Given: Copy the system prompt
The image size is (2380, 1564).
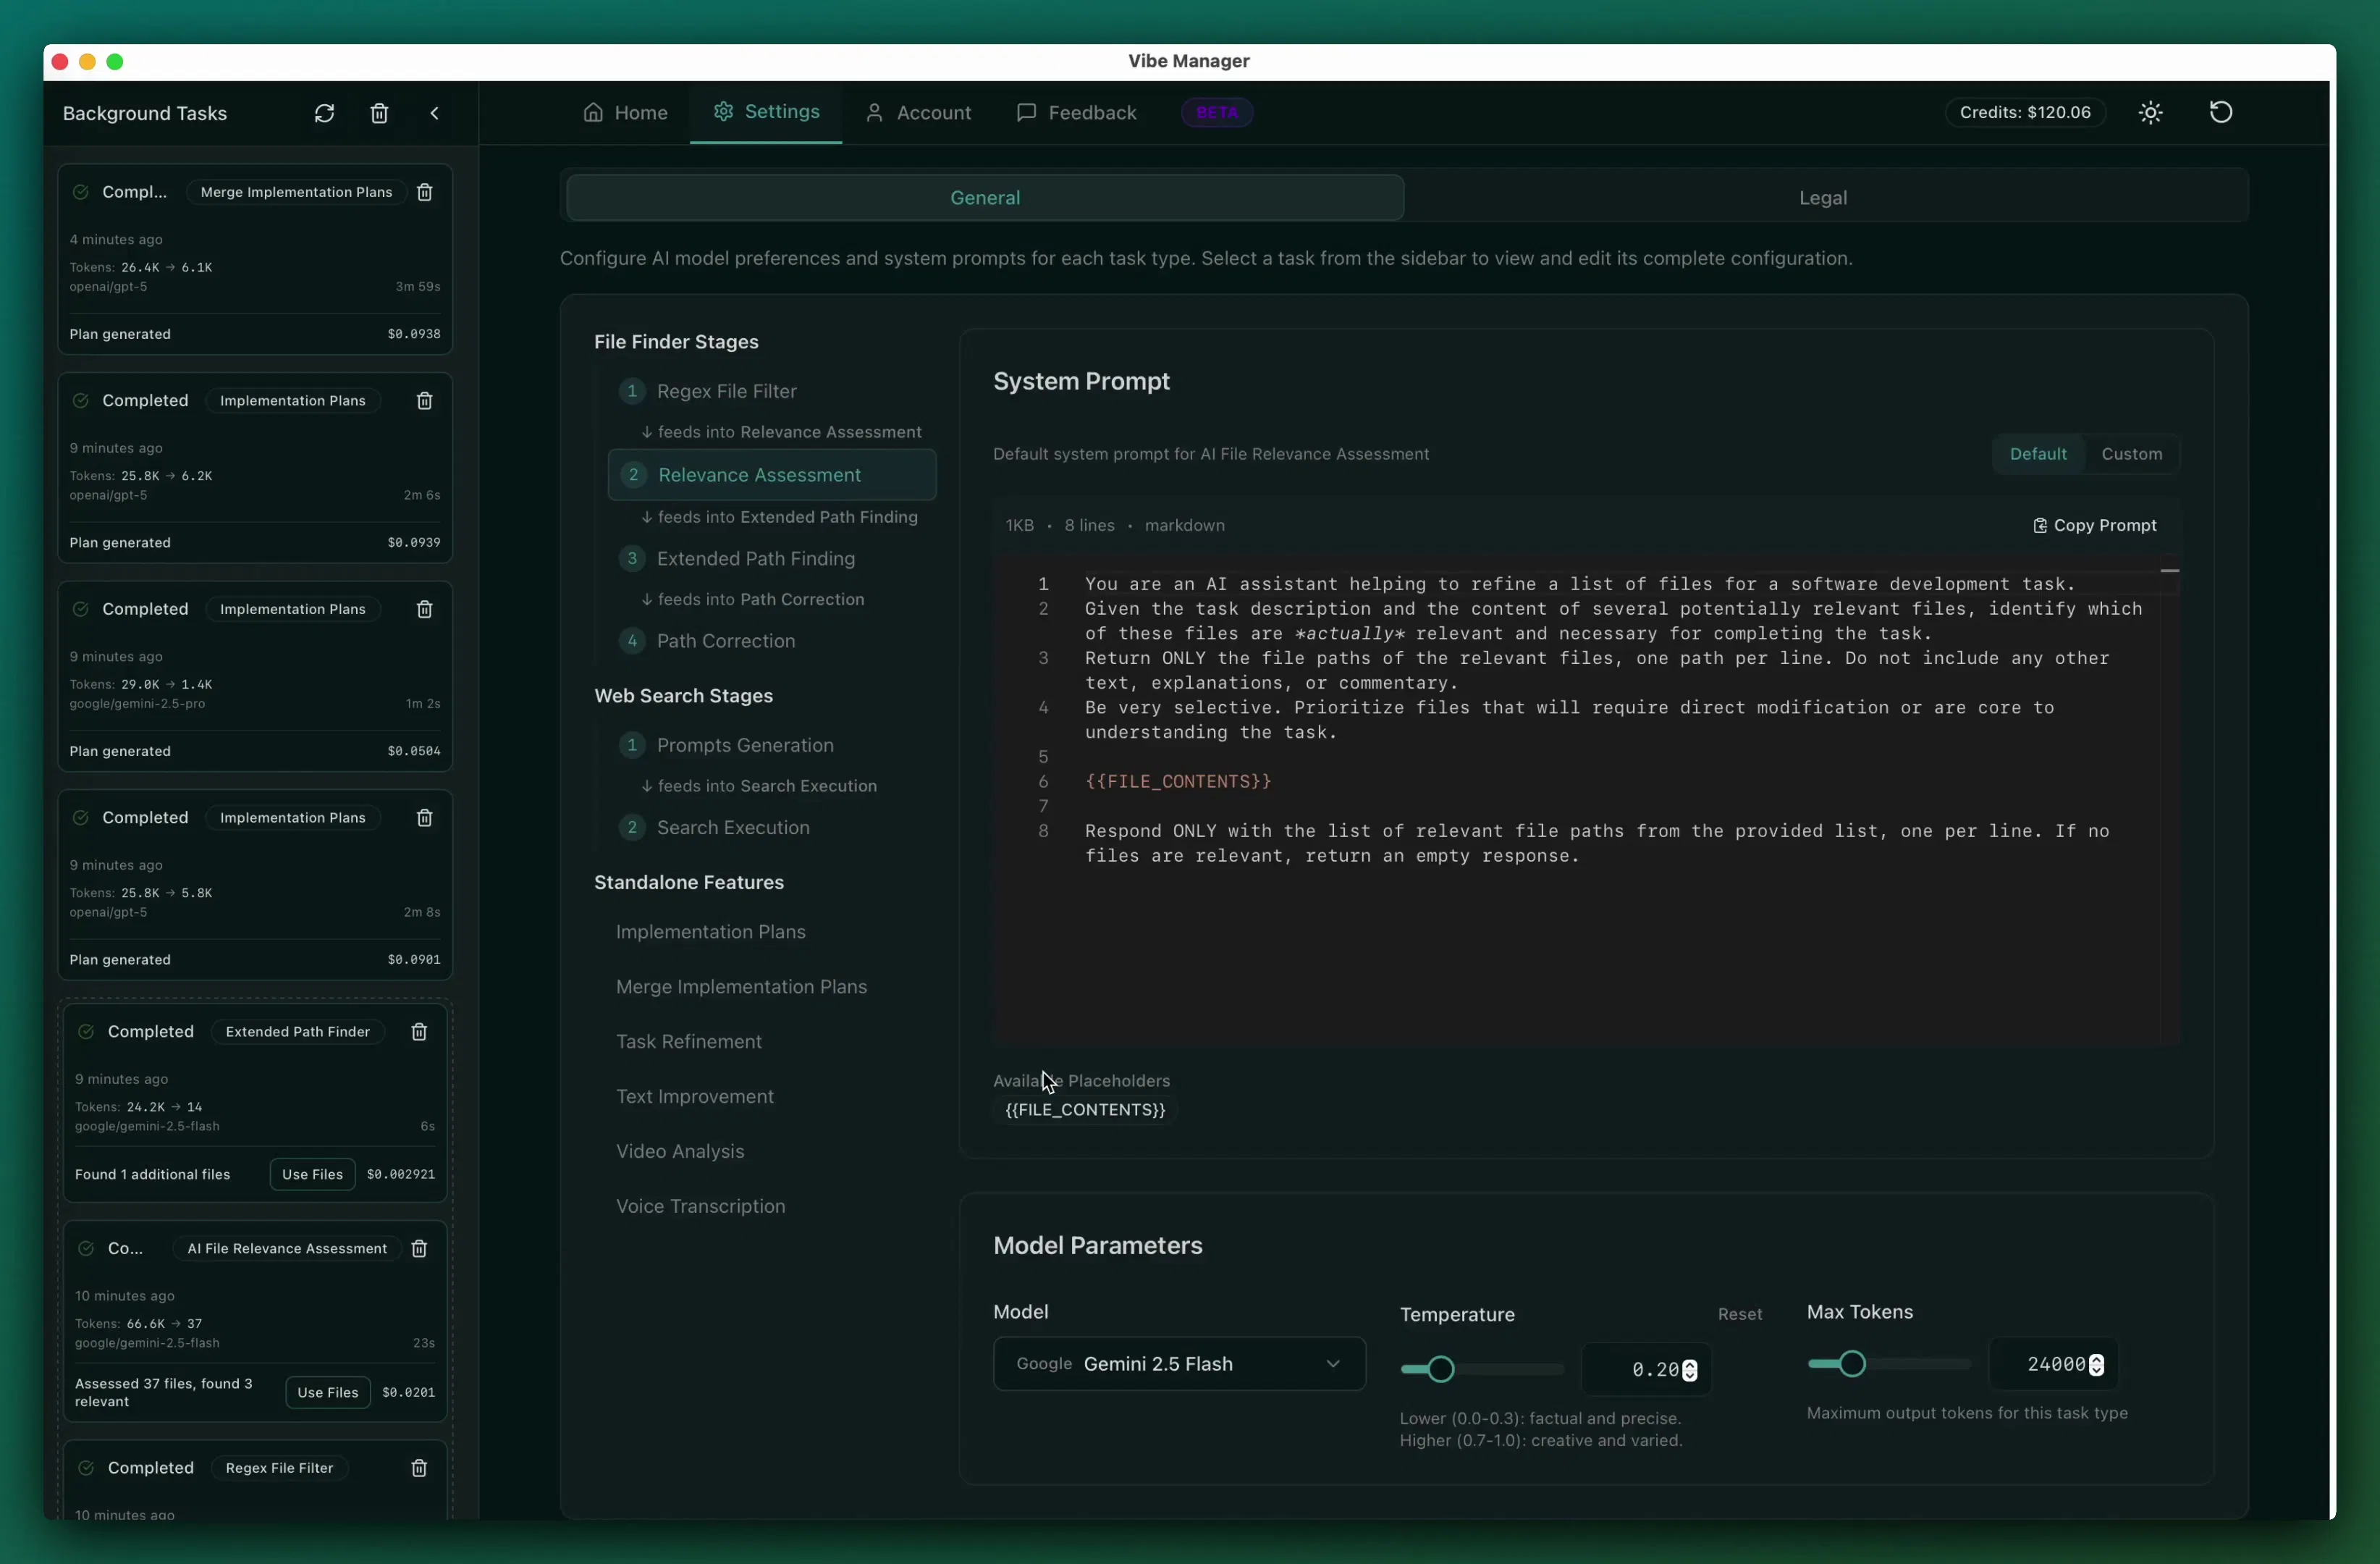Looking at the screenshot, I should point(2094,525).
